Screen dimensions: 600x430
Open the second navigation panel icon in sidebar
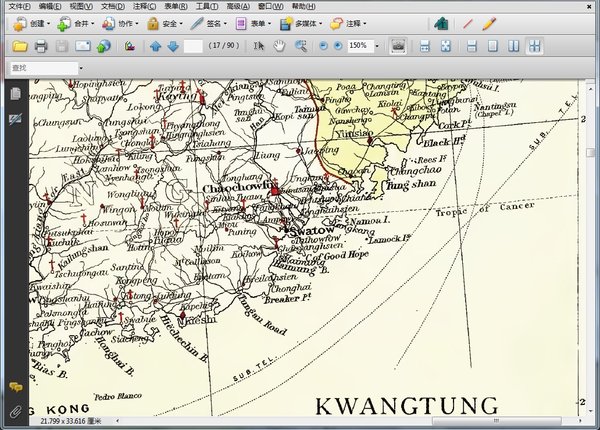point(16,119)
